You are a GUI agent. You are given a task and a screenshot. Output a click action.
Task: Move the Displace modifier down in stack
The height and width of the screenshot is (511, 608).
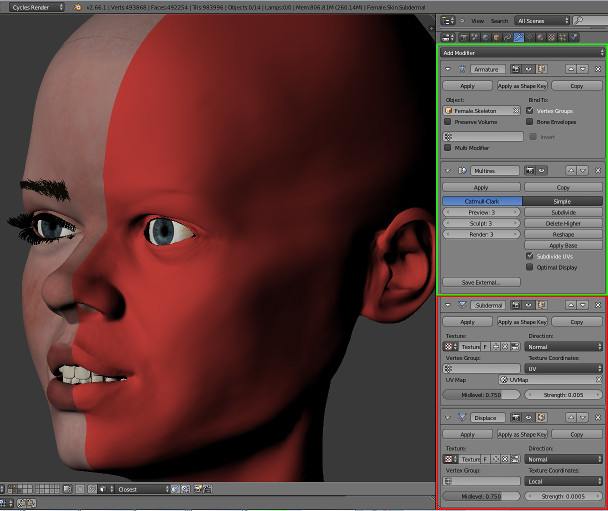(x=584, y=418)
